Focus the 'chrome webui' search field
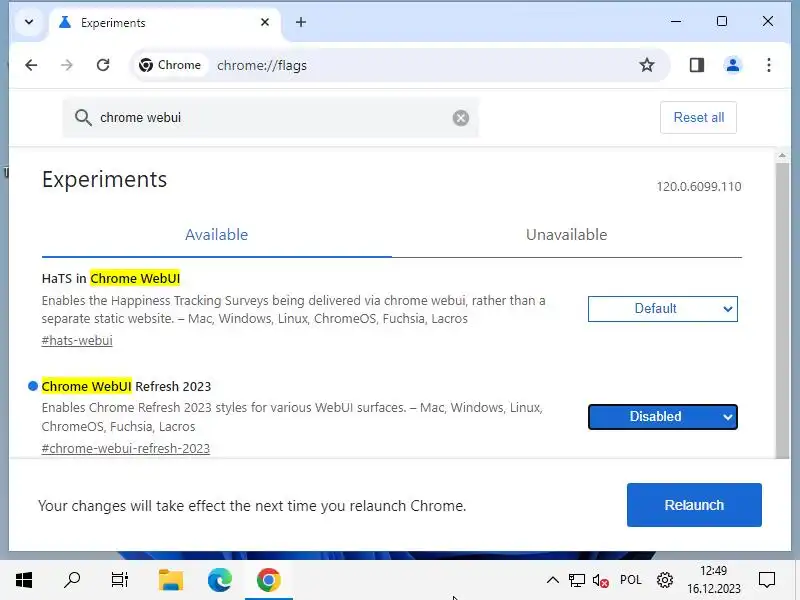Viewport: 800px width, 600px height. coord(270,118)
